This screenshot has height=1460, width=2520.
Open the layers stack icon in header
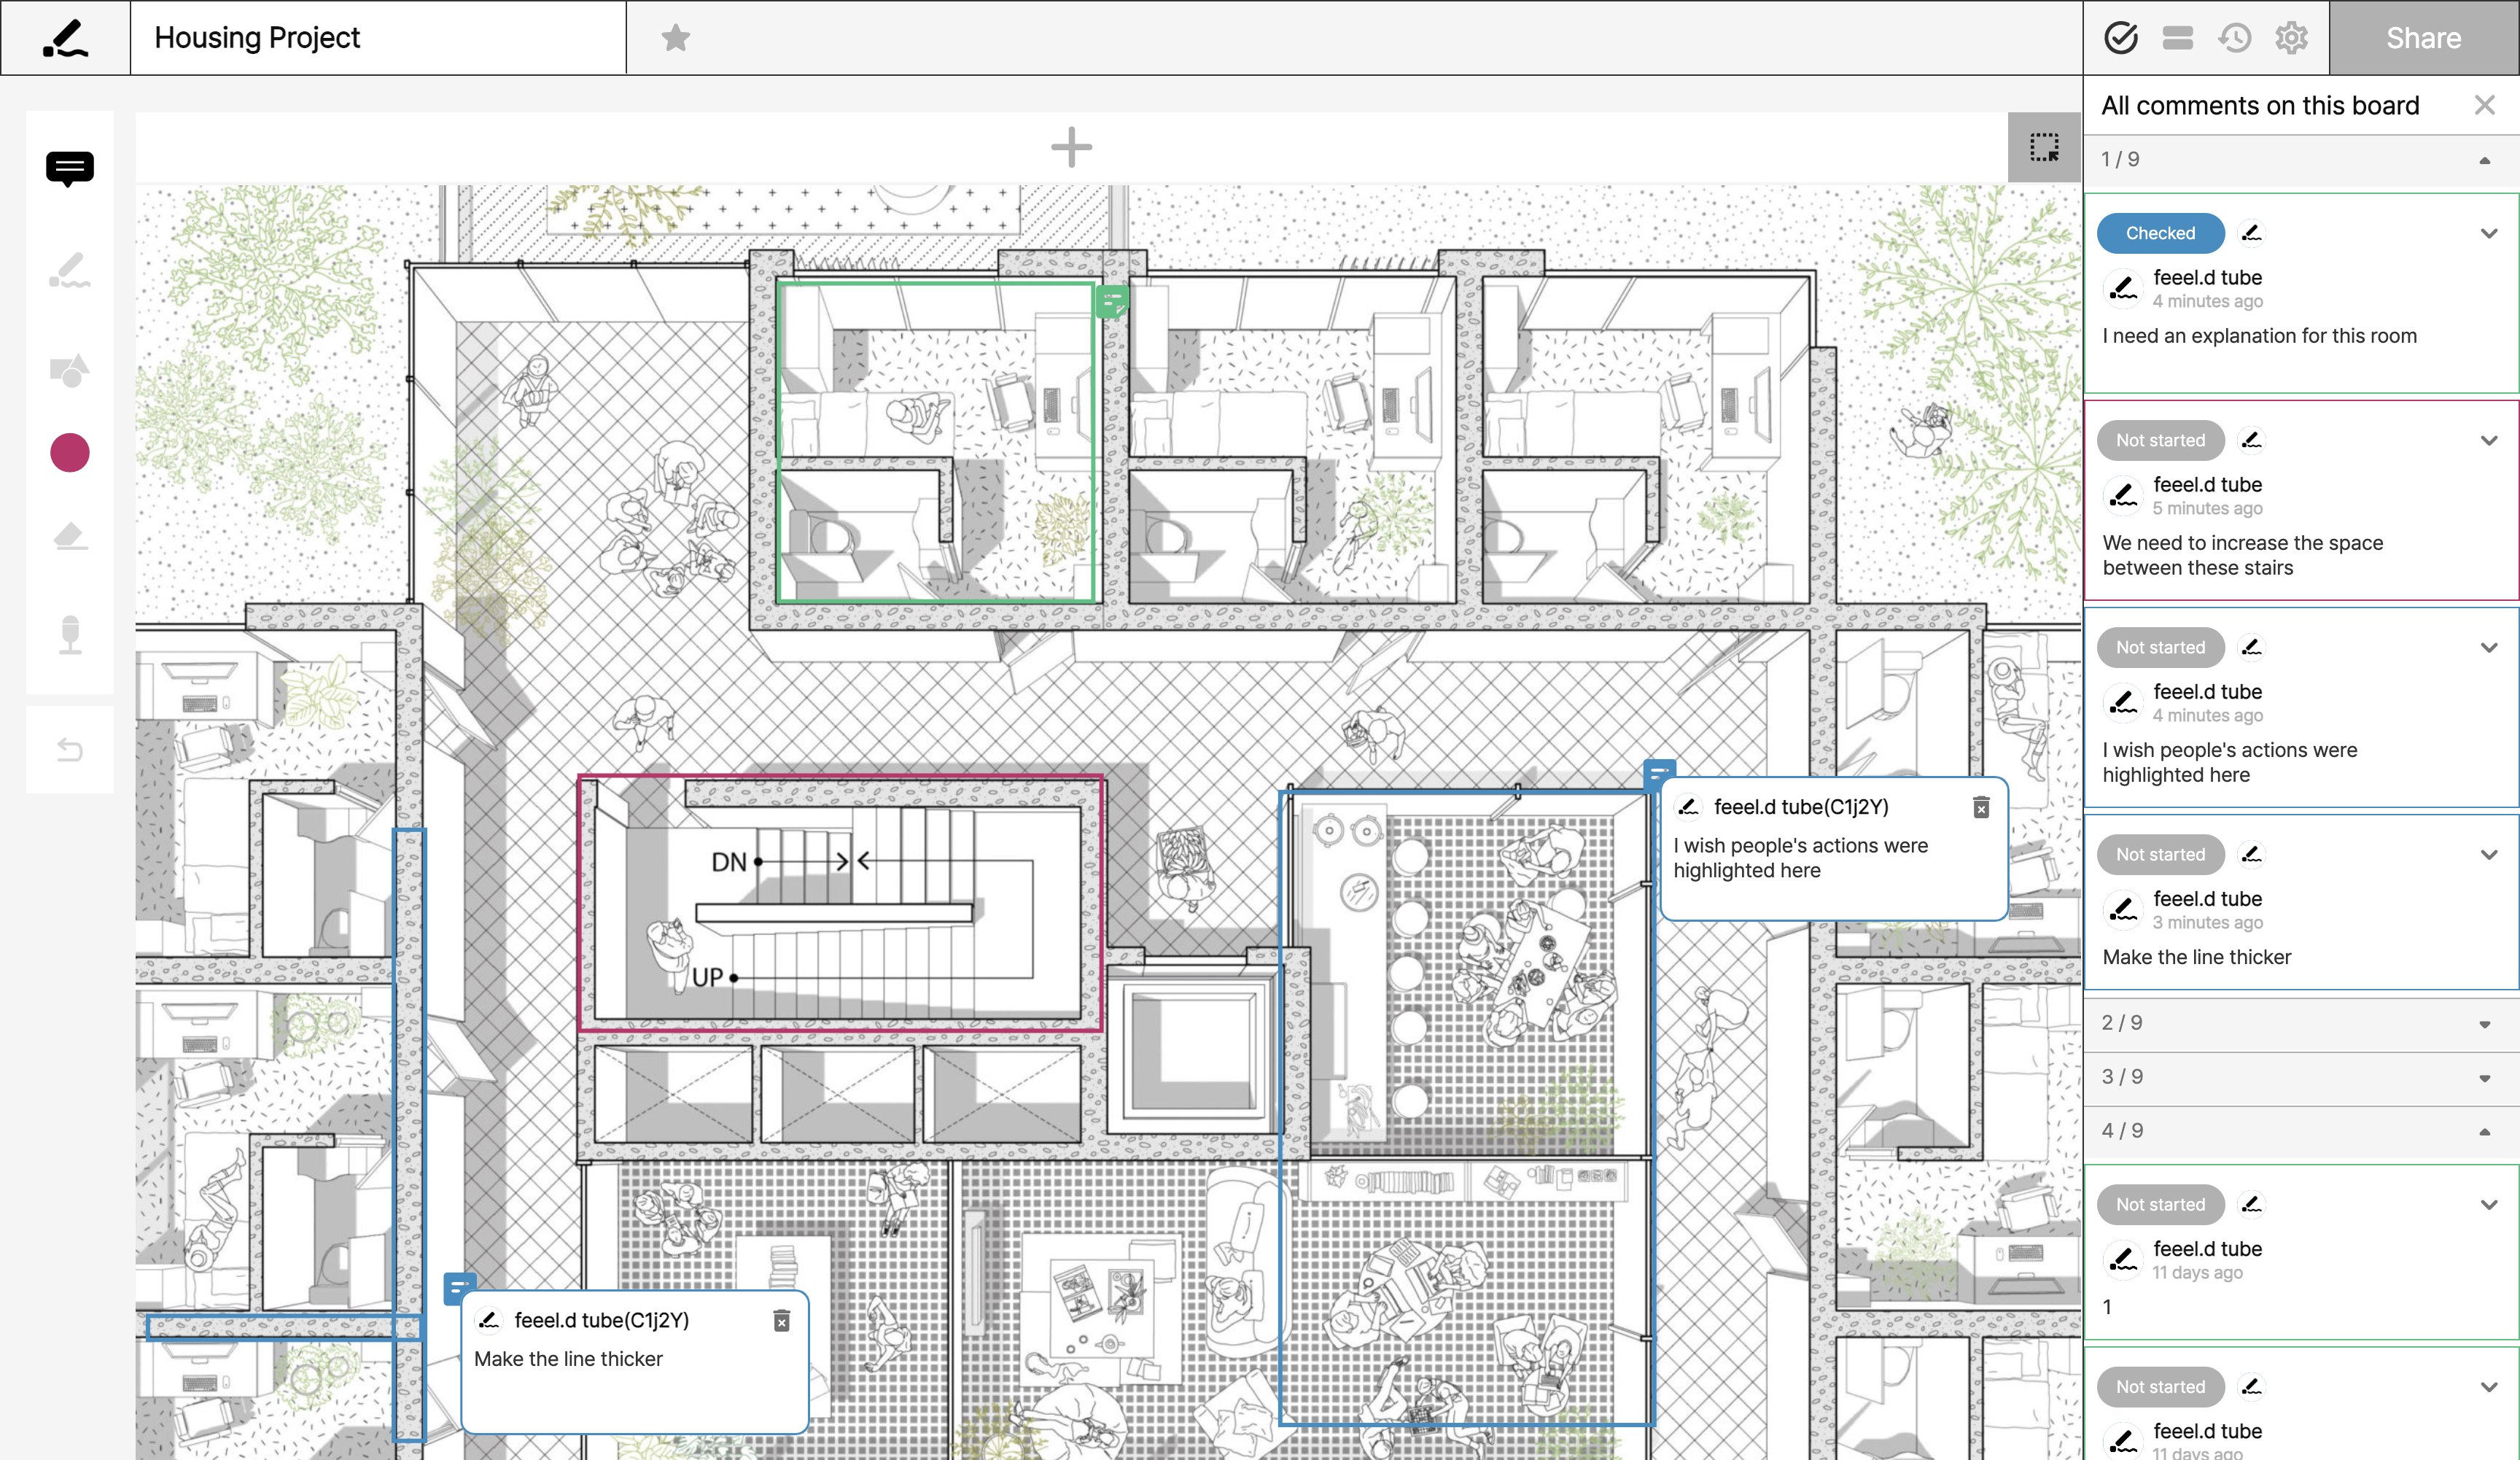(2177, 38)
